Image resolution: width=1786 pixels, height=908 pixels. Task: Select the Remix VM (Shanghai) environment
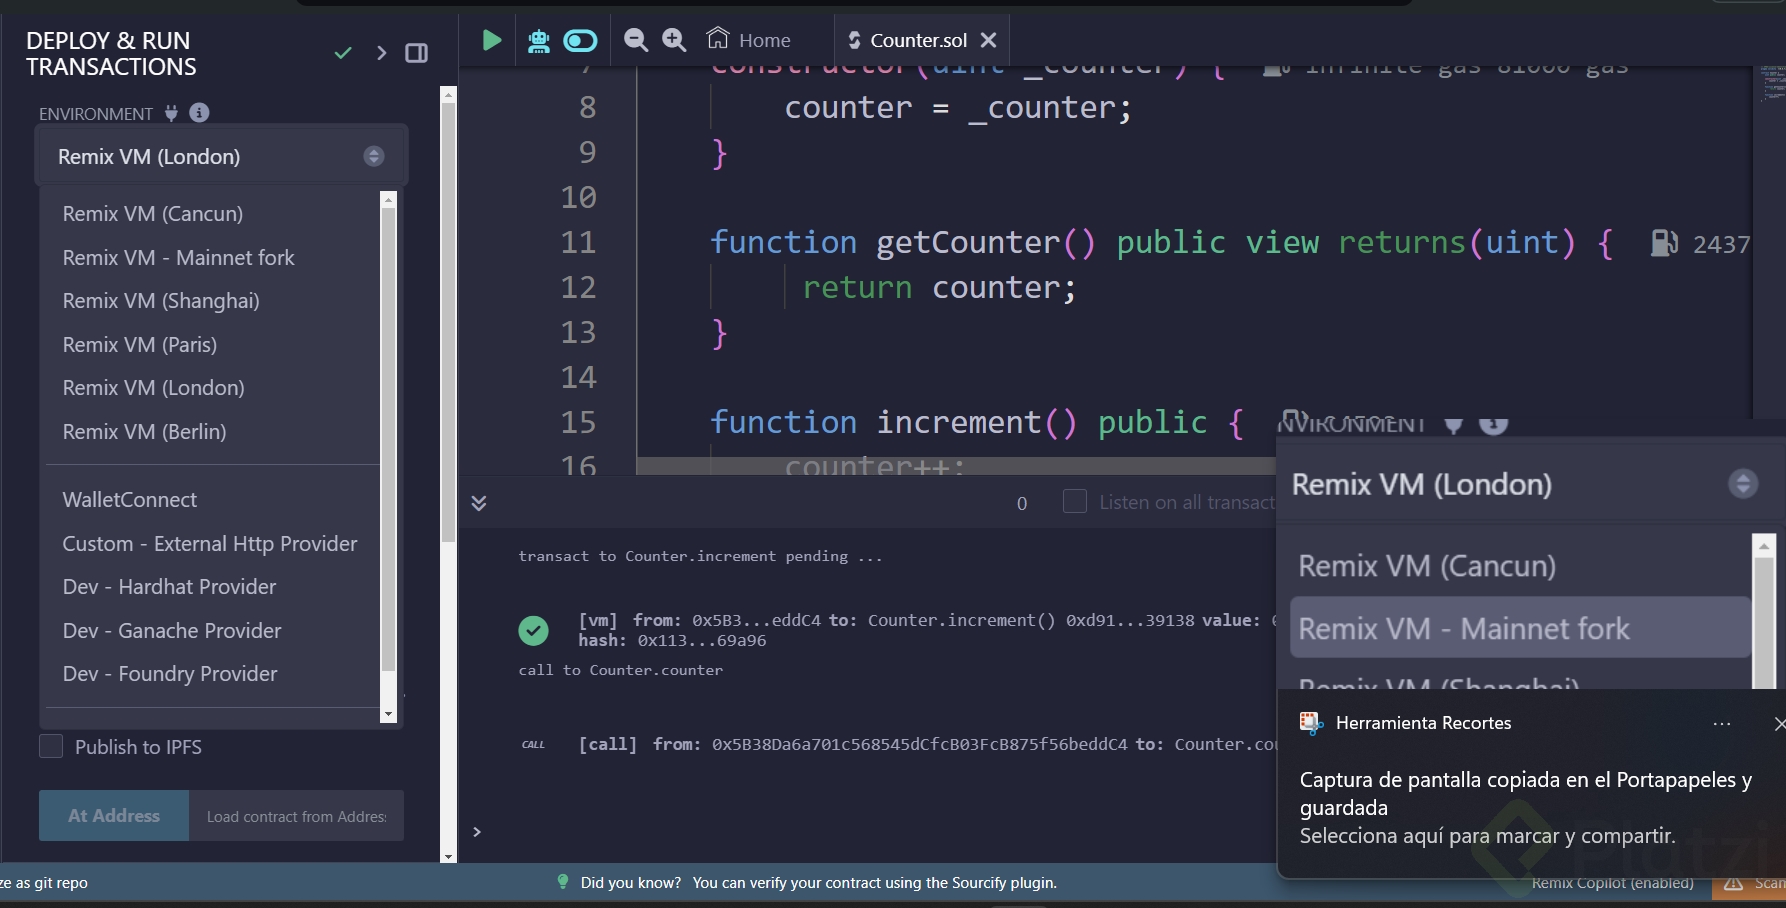(161, 301)
